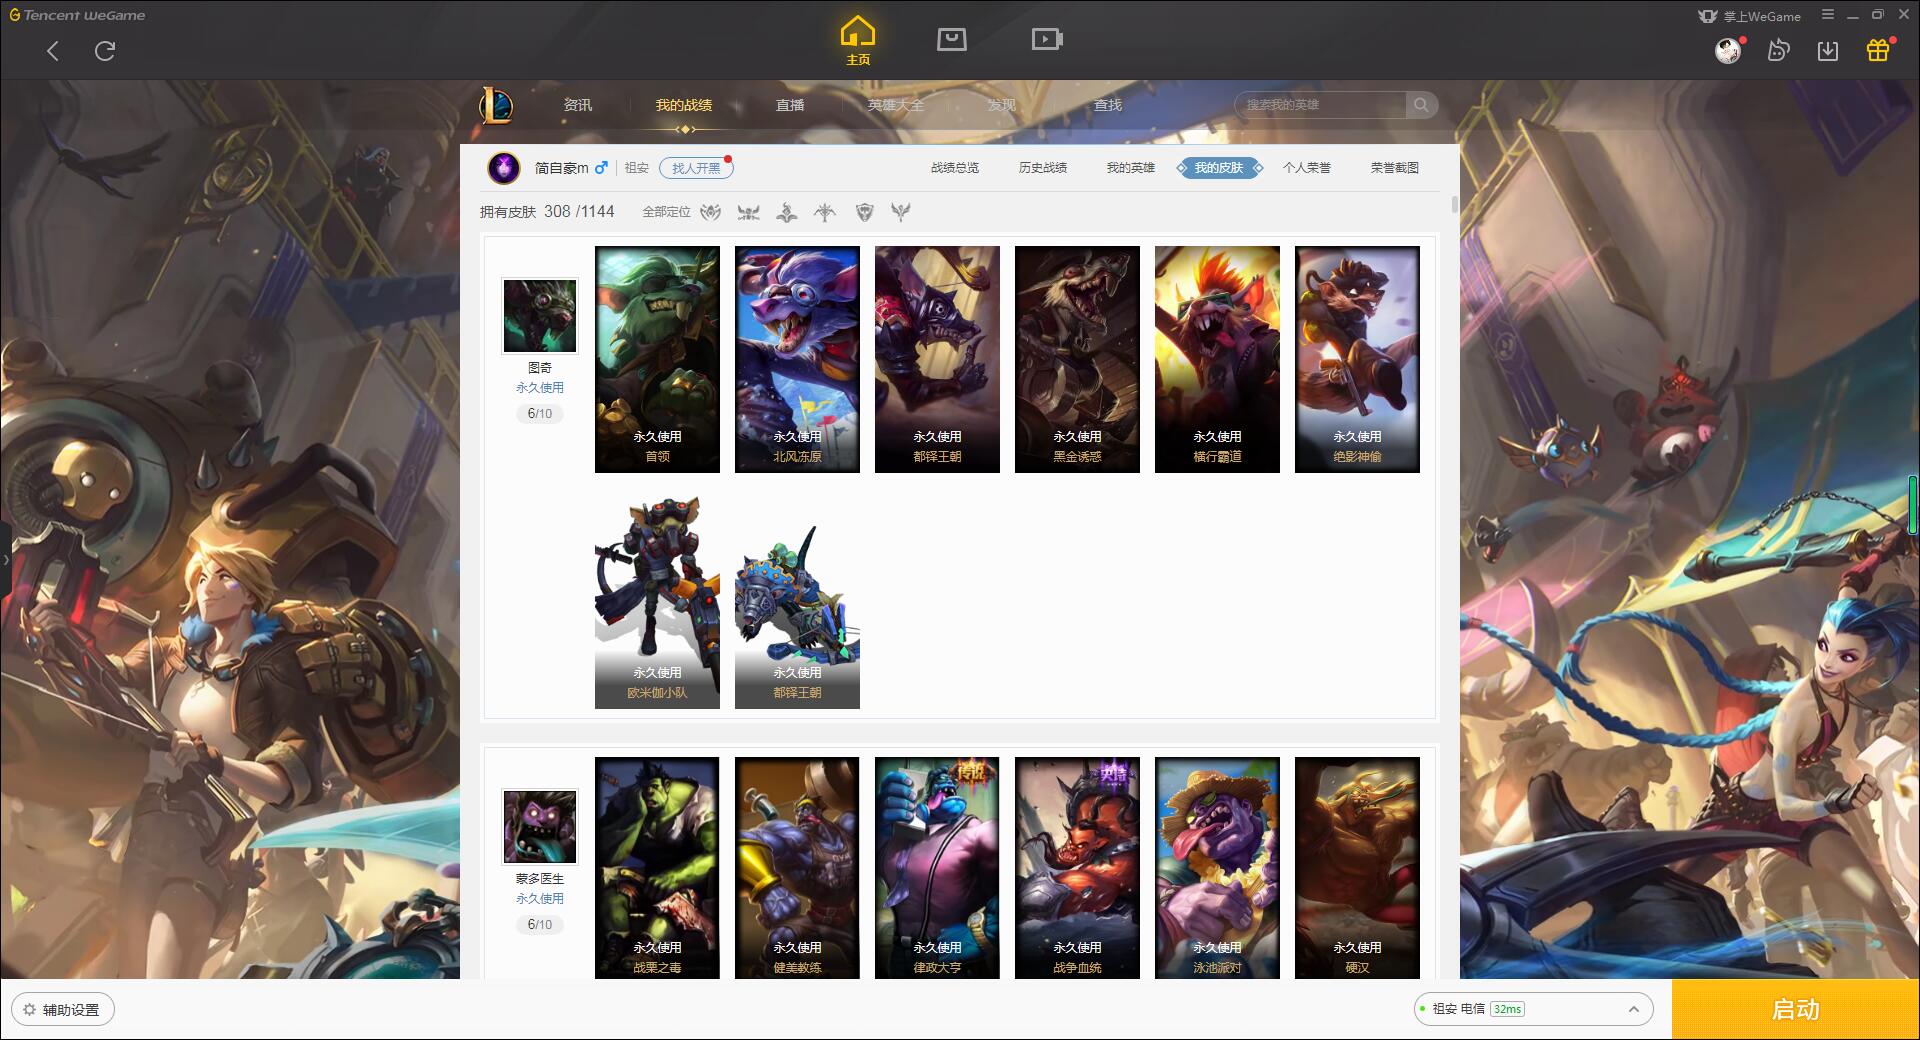Click 永久使用 link under 图奇
Screen dimensions: 1920x1040
pos(540,388)
